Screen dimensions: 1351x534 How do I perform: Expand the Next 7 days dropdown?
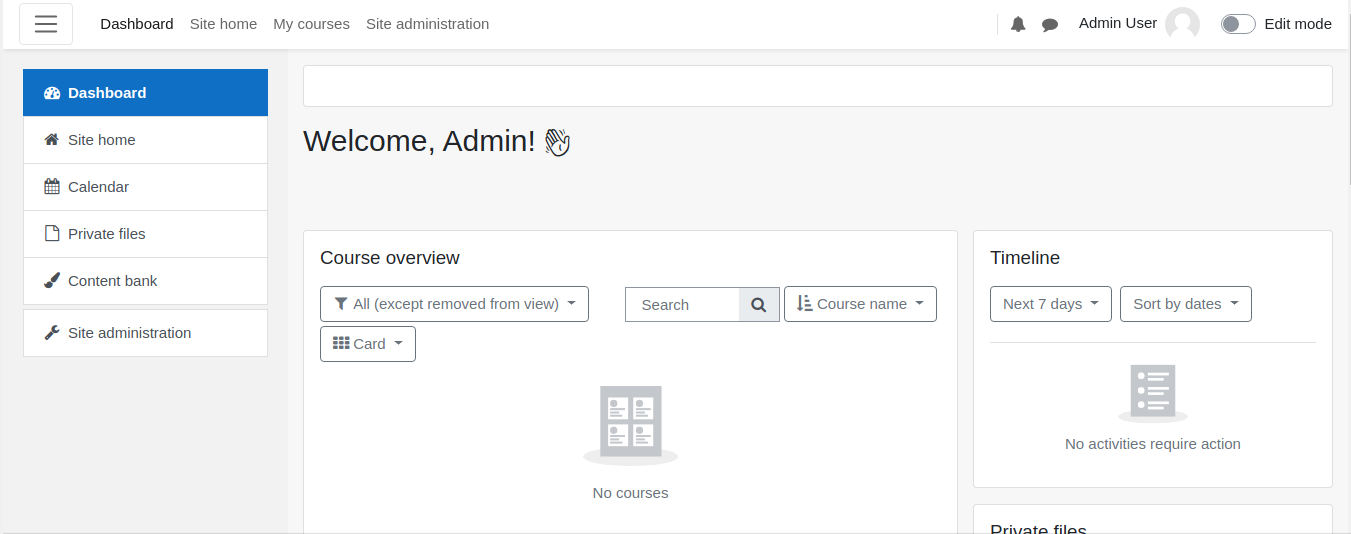pos(1051,304)
